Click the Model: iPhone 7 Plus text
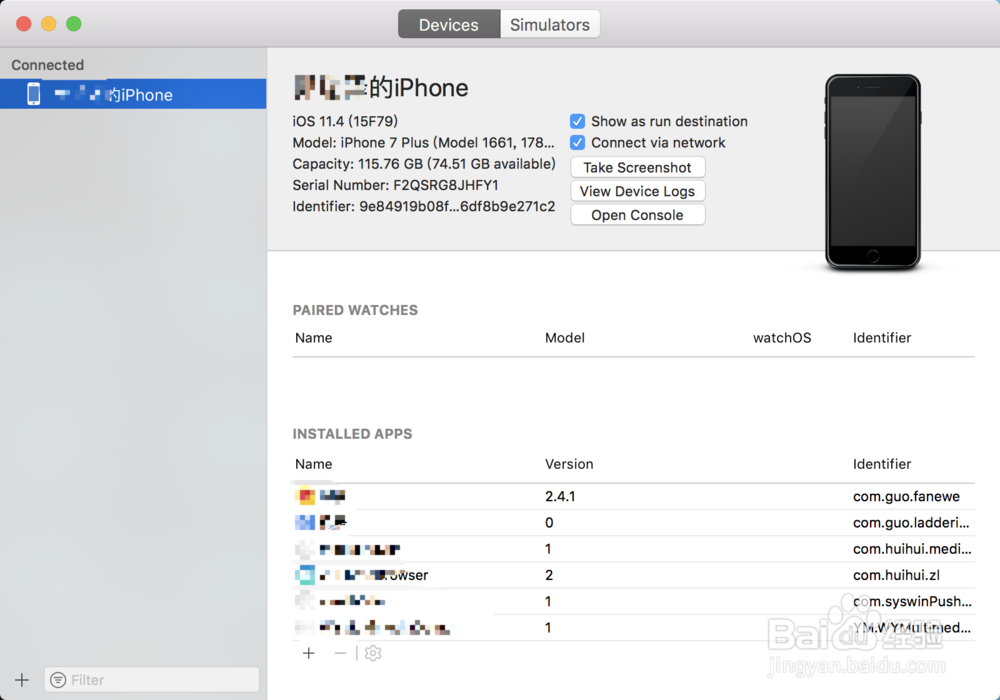 423,142
